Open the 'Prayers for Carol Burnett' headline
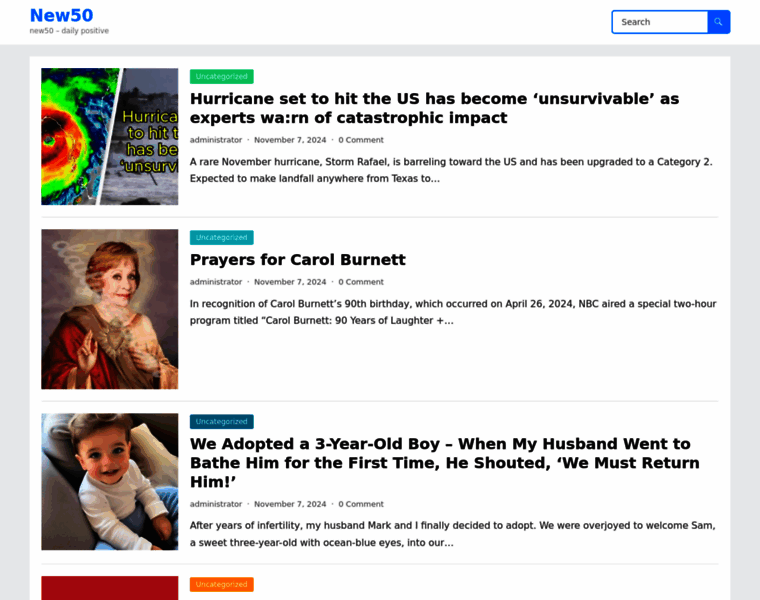This screenshot has height=600, width=760. pos(298,260)
